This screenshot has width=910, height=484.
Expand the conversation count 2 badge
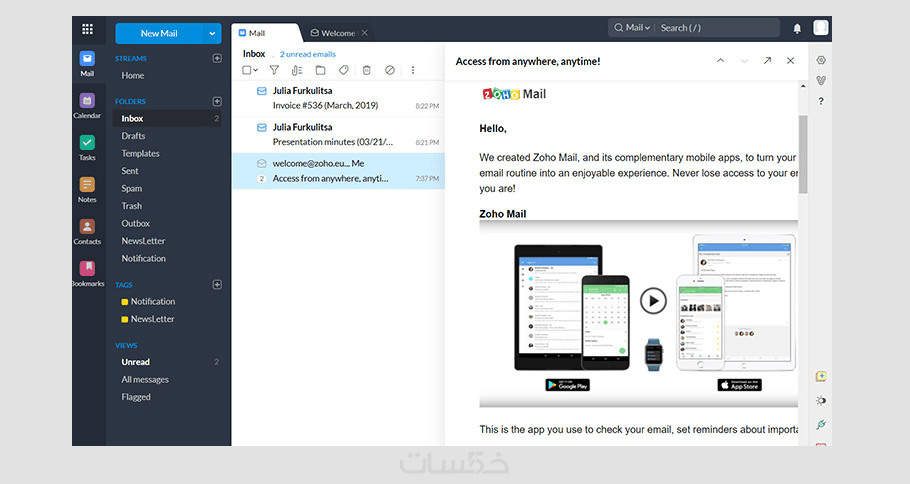[262, 179]
